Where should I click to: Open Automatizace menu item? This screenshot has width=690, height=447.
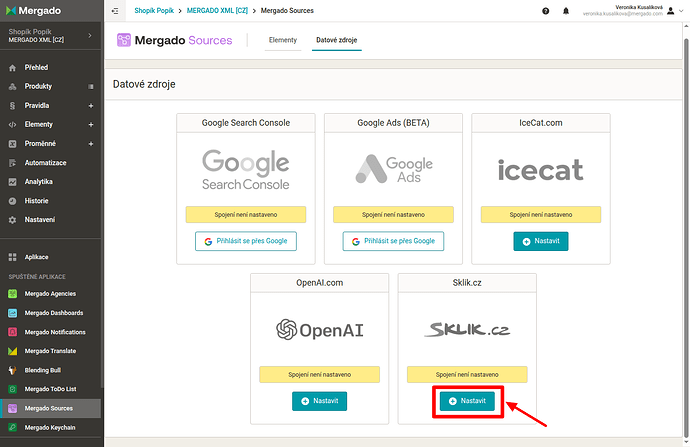[x=45, y=163]
